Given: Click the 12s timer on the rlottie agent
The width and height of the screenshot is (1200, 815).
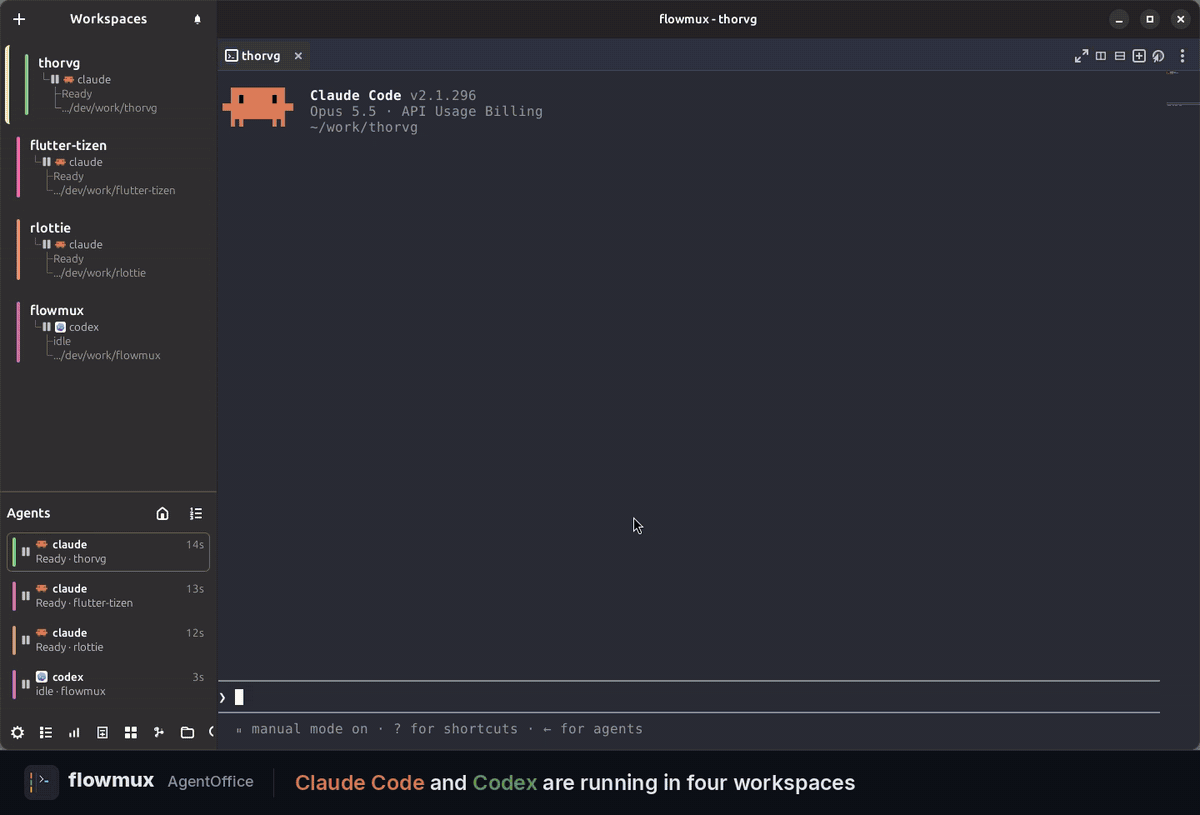Looking at the screenshot, I should pos(195,633).
